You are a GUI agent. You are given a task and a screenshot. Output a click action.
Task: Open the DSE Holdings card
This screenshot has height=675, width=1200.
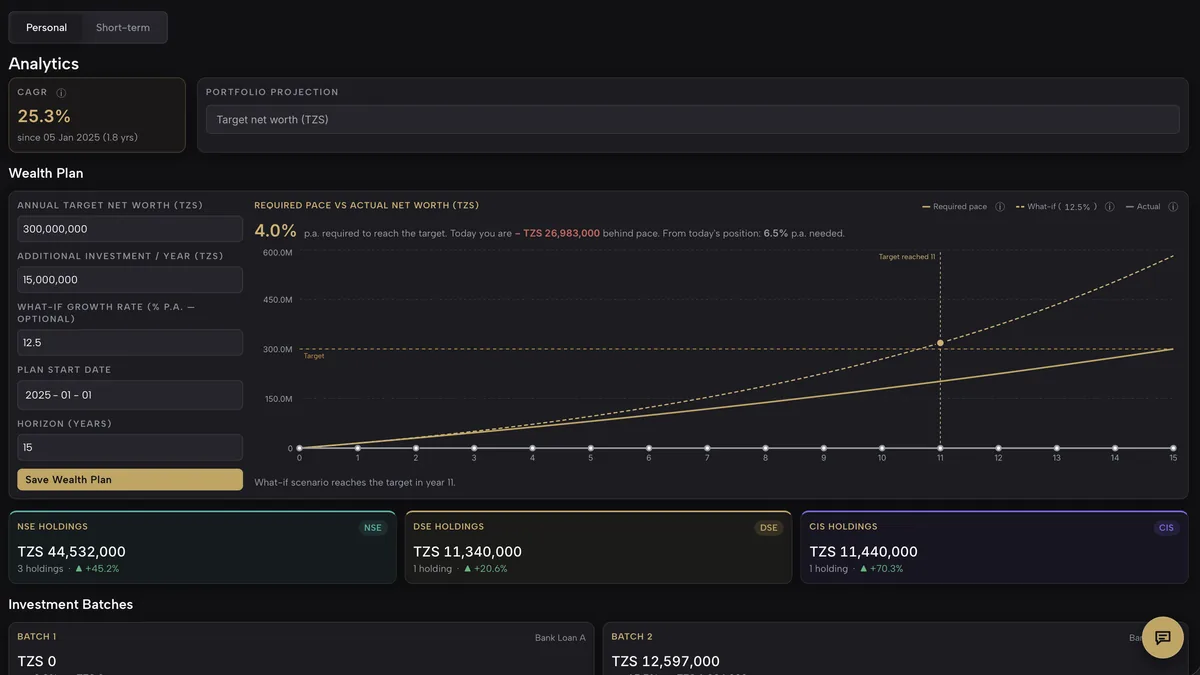coord(598,547)
